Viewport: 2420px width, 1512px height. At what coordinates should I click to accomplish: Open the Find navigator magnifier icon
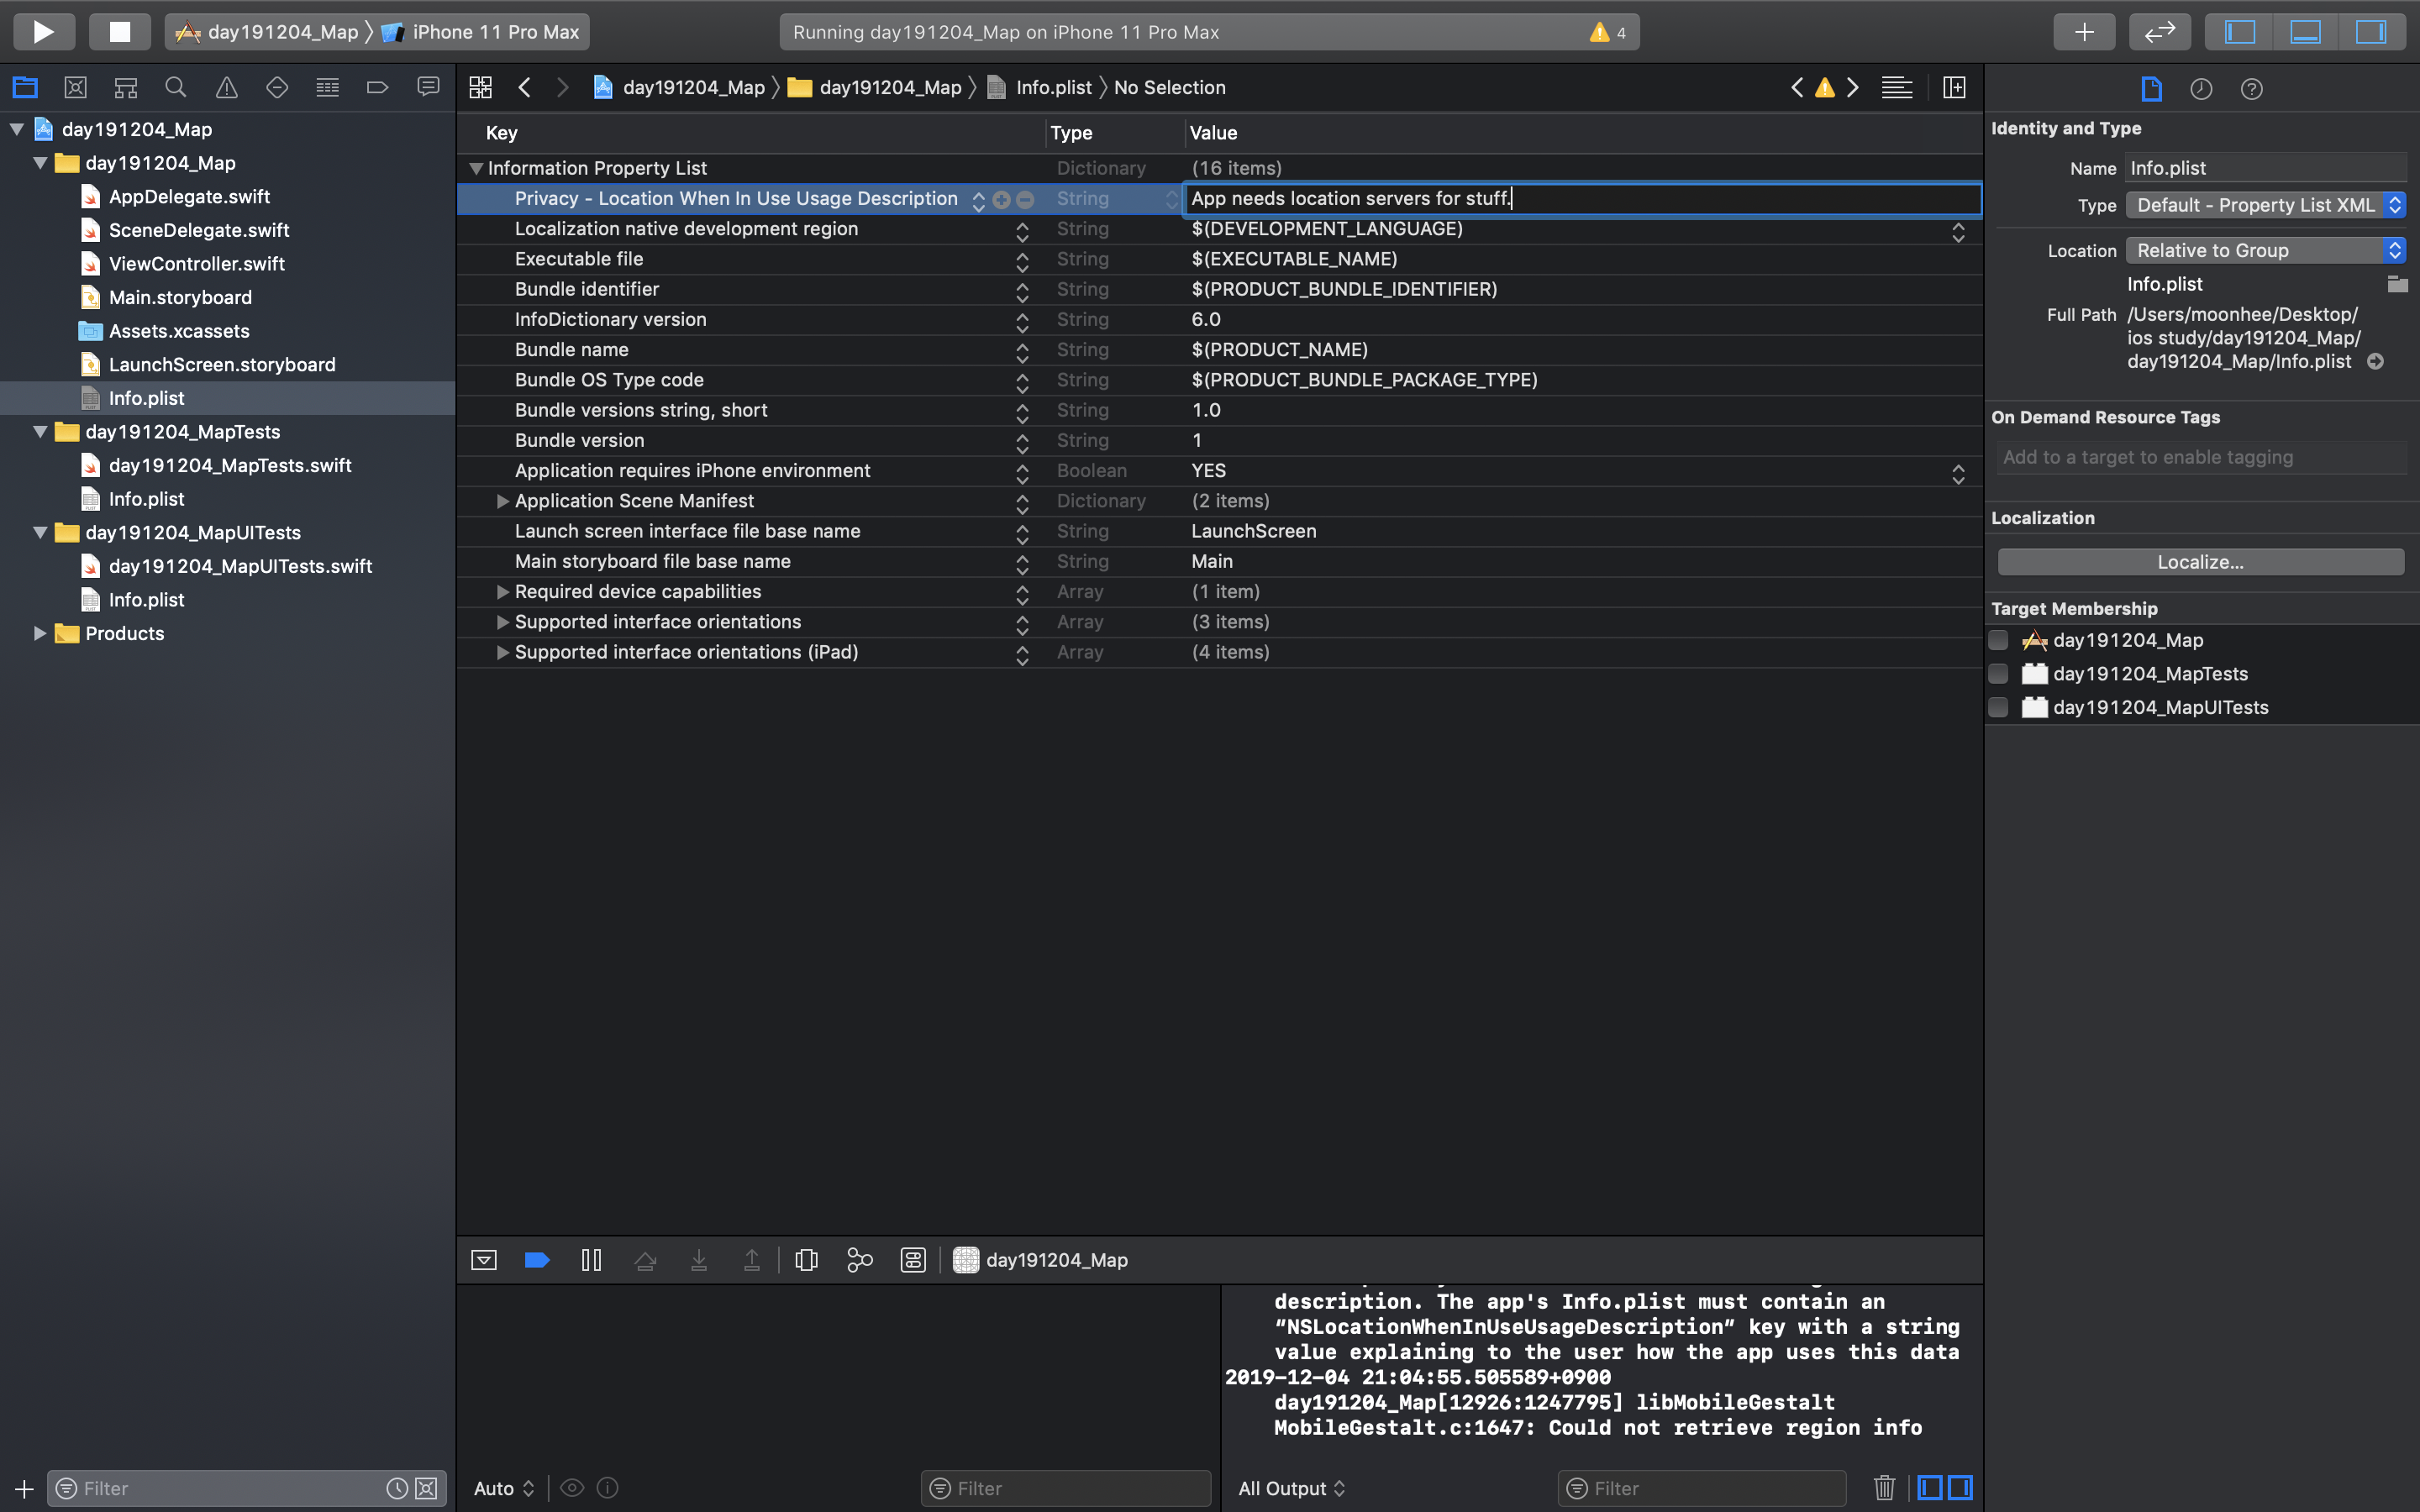[x=176, y=88]
